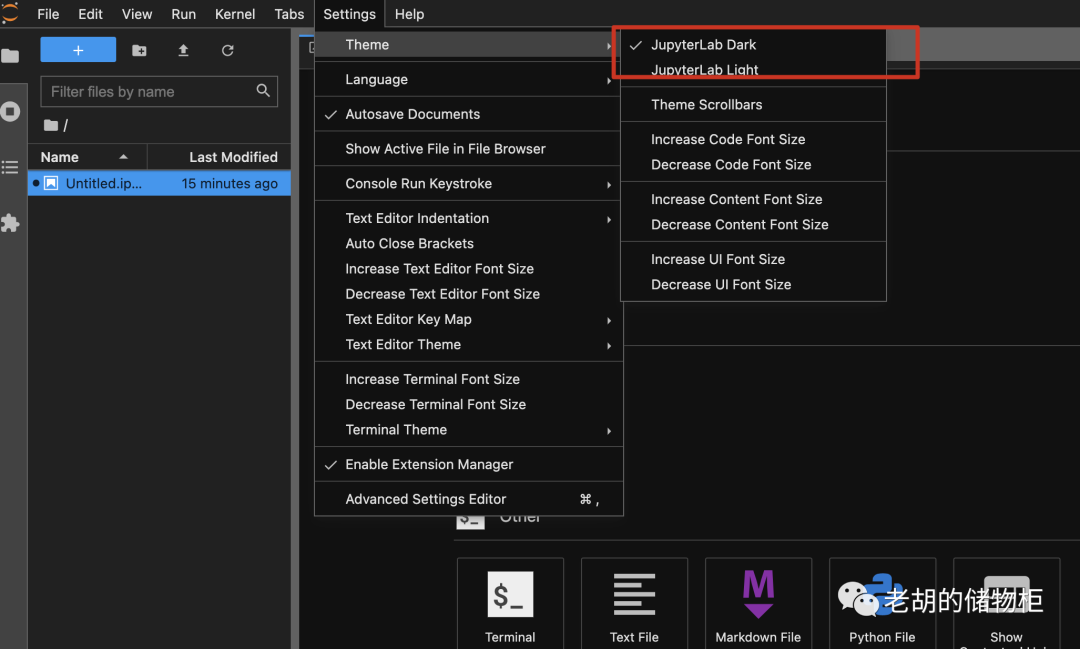The image size is (1080, 649).
Task: Open Table of Contents sidebar icon
Action: coord(10,167)
